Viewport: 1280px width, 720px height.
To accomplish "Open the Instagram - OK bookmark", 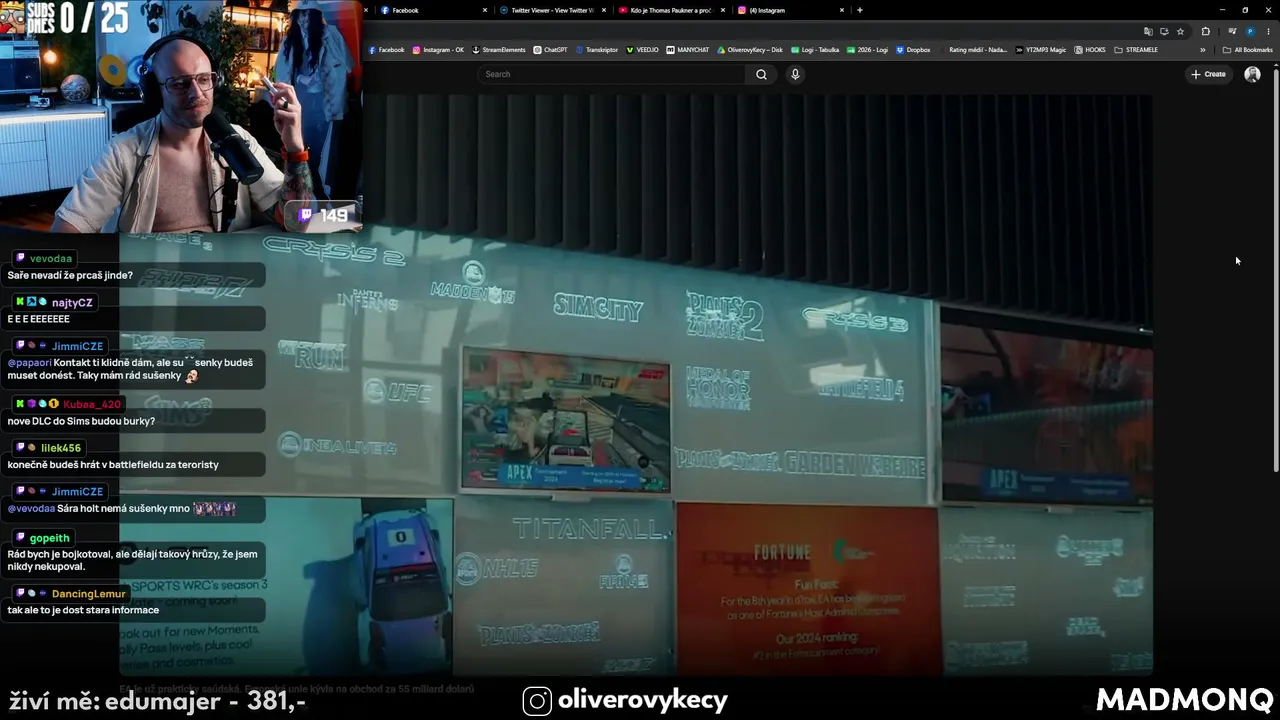I will pyautogui.click(x=439, y=50).
